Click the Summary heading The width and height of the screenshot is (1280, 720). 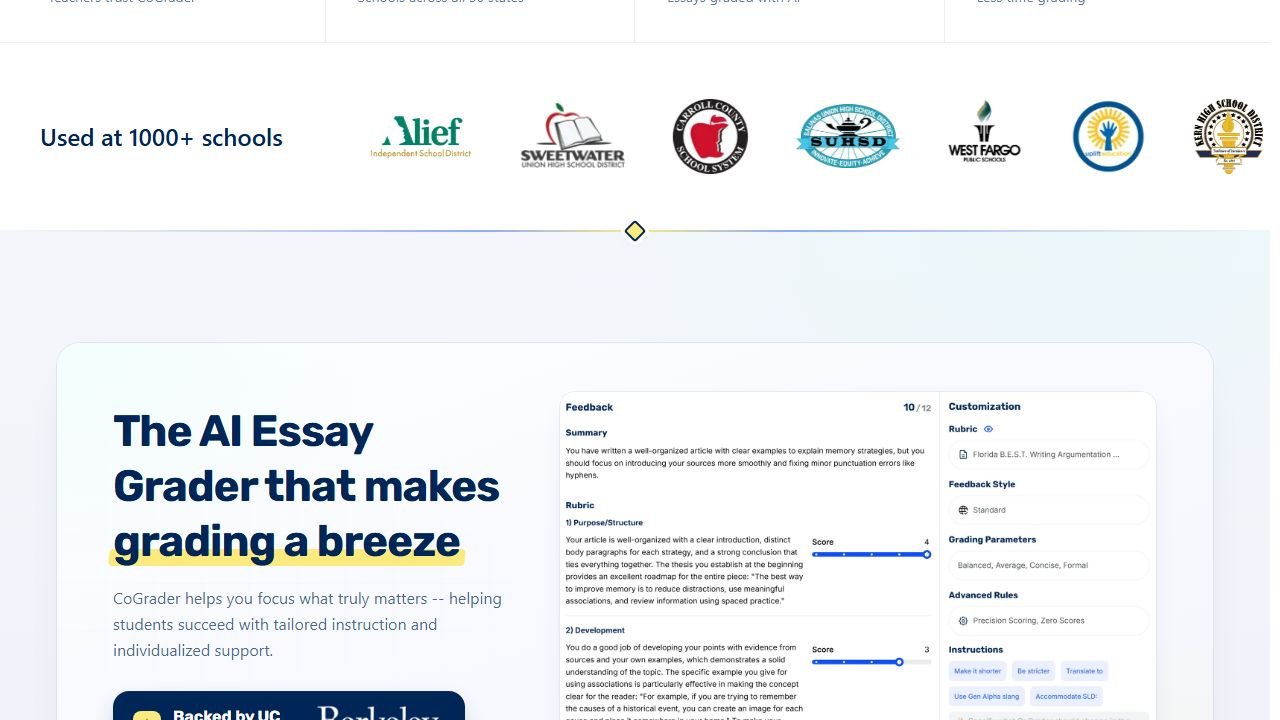[586, 433]
